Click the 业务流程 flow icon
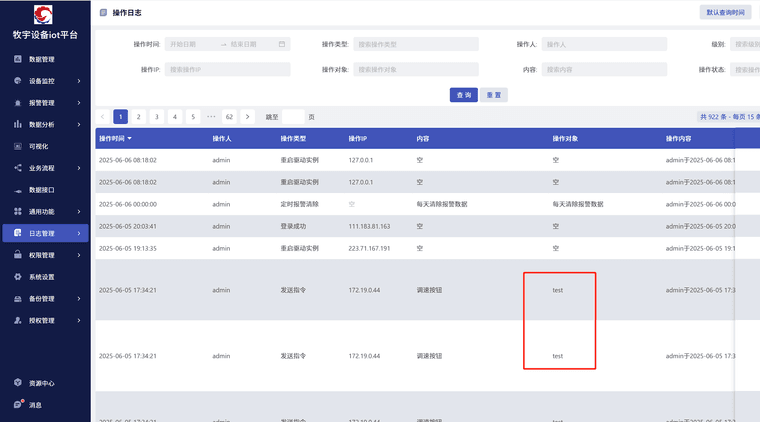 pyautogui.click(x=17, y=168)
